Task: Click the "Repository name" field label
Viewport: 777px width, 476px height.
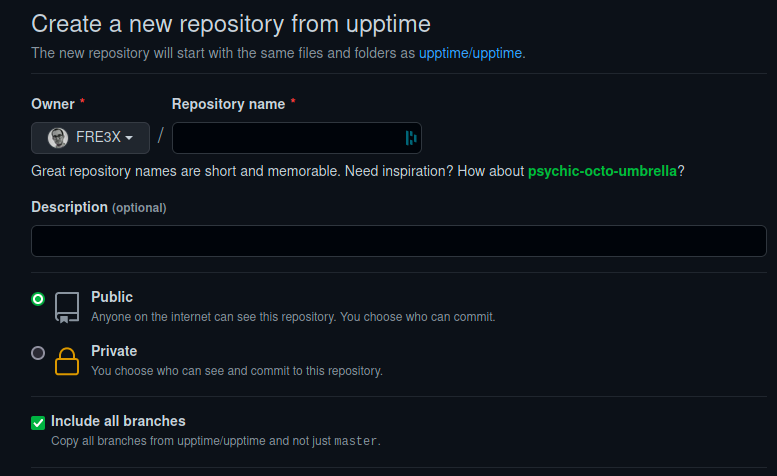Action: [229, 104]
